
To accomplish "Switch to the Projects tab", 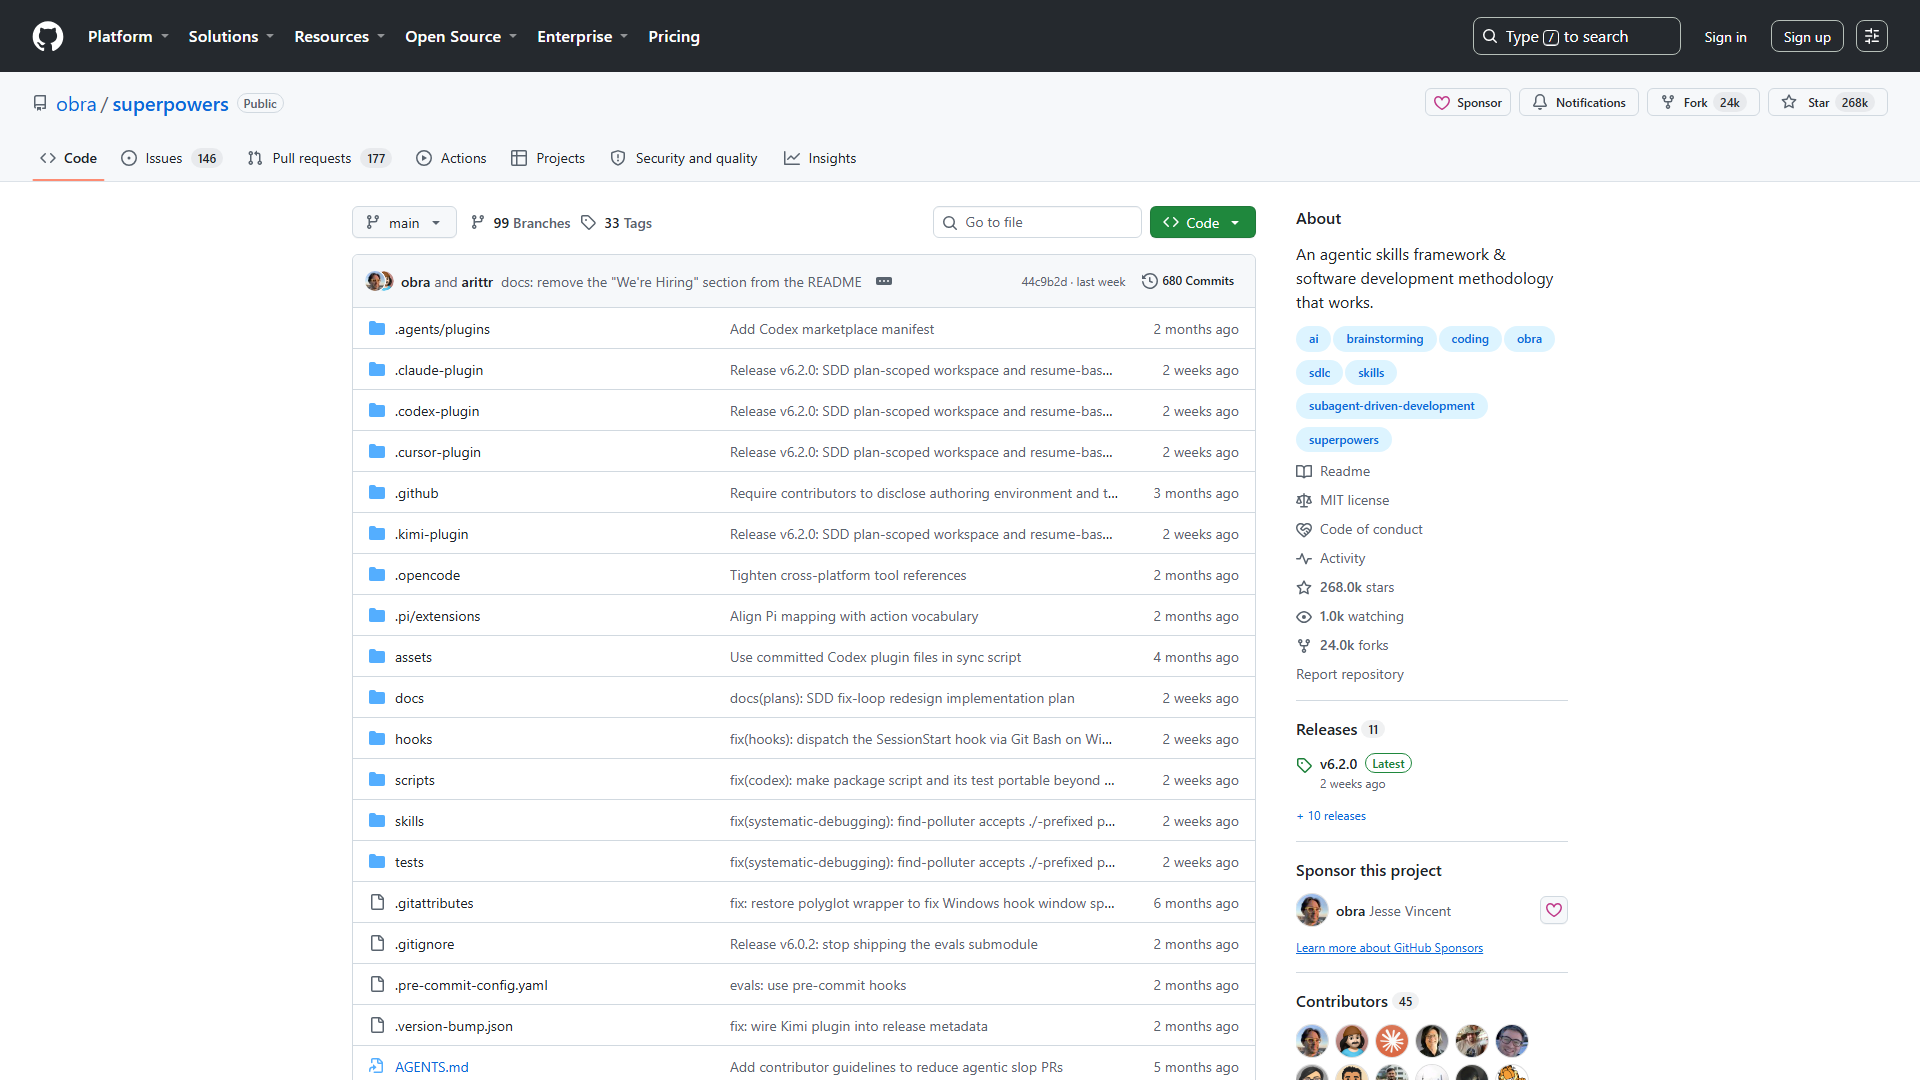I will (548, 158).
